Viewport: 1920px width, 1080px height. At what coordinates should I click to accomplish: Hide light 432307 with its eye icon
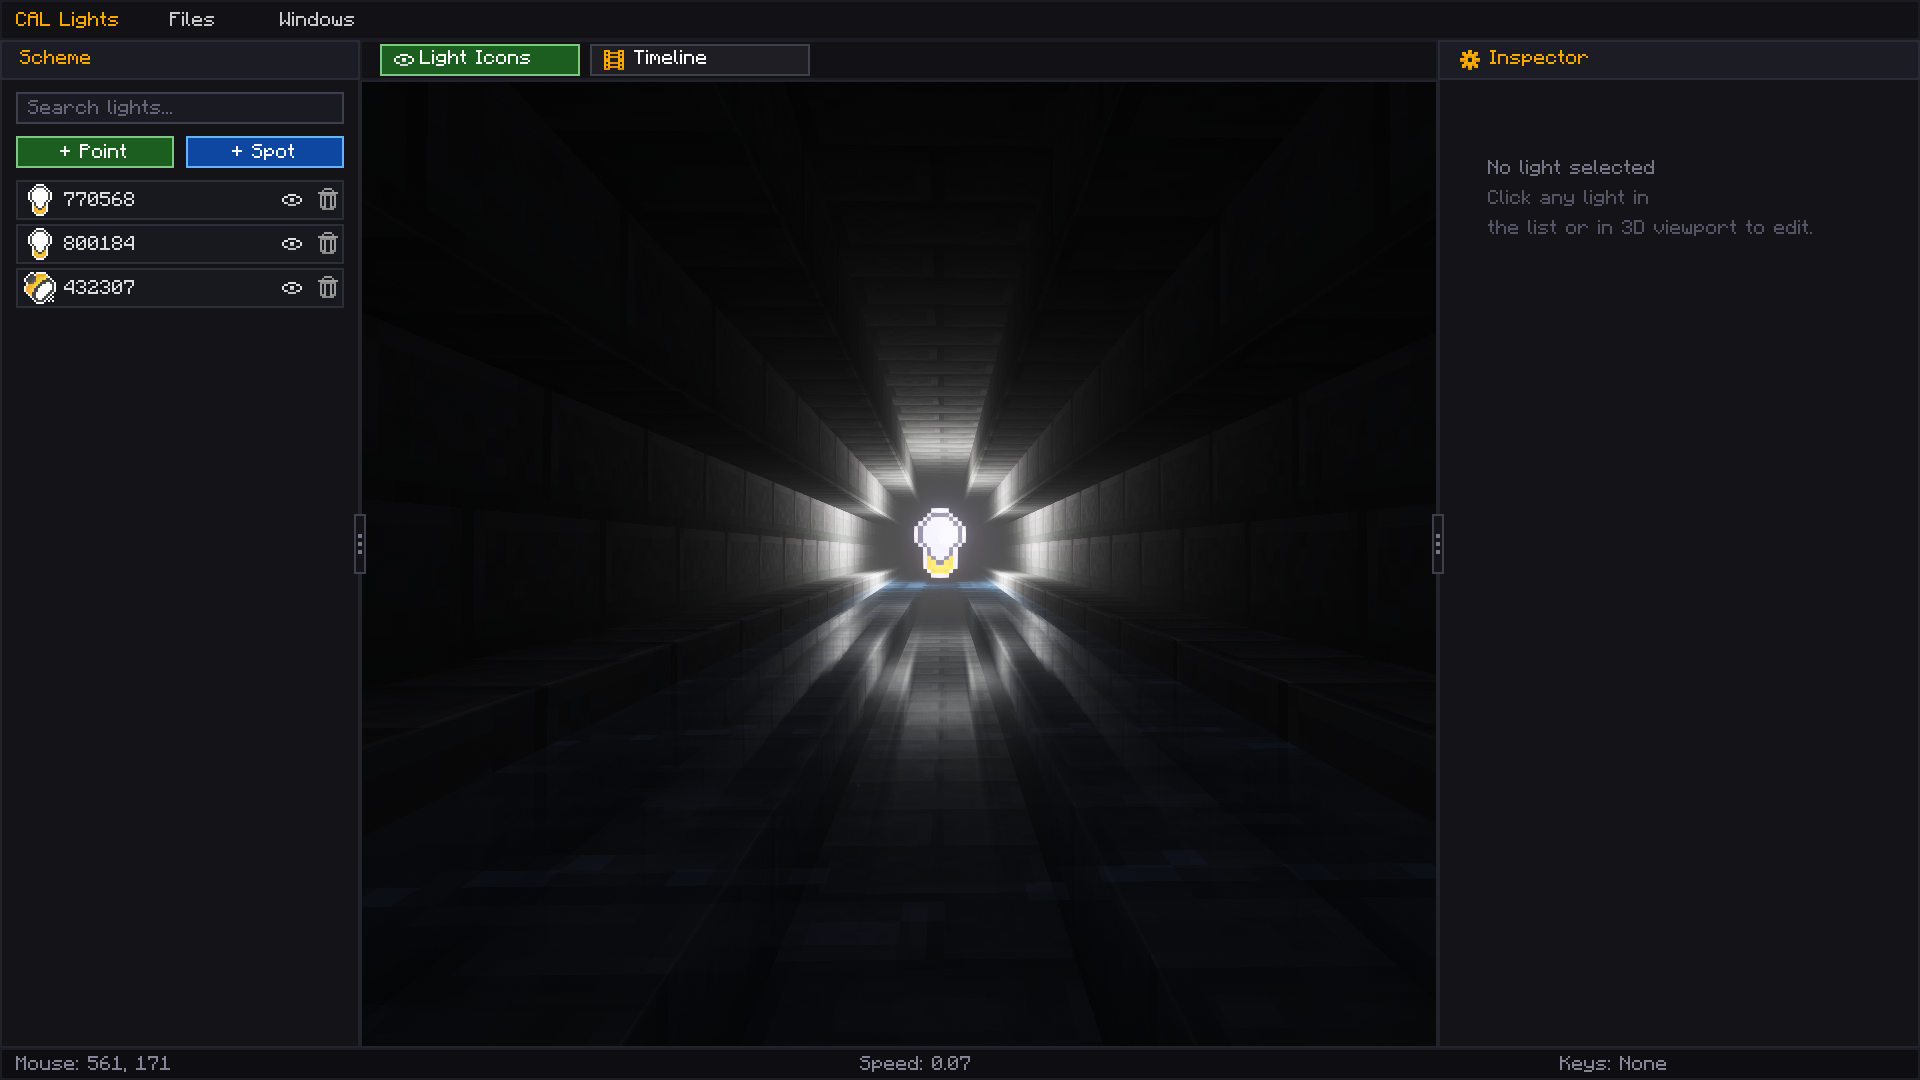point(292,288)
